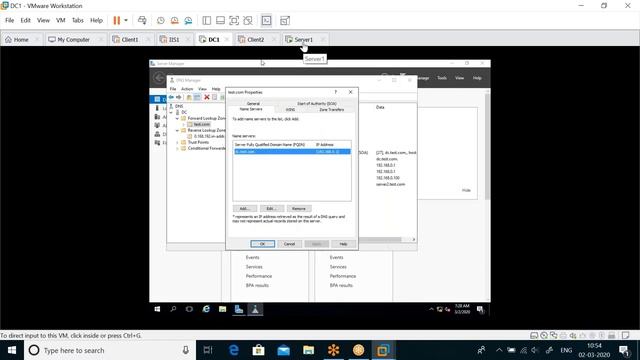Screen dimensions: 640x360
Task: Click DNS Manager forward arrow icon
Action: point(178,97)
